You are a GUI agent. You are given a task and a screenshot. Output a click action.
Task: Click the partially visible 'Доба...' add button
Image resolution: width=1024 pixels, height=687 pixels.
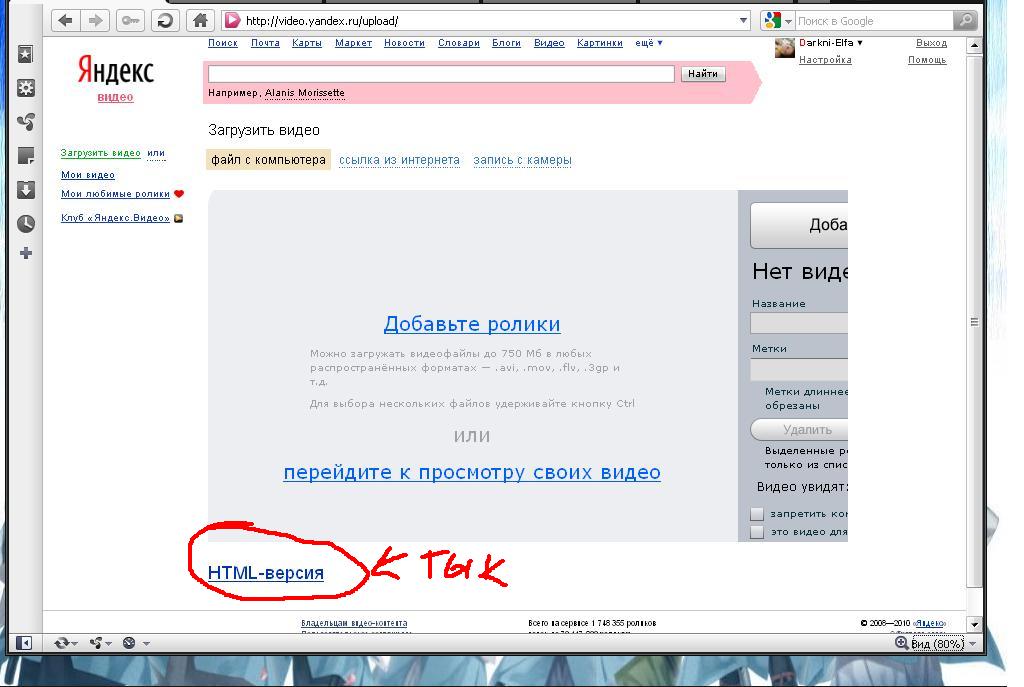click(799, 225)
